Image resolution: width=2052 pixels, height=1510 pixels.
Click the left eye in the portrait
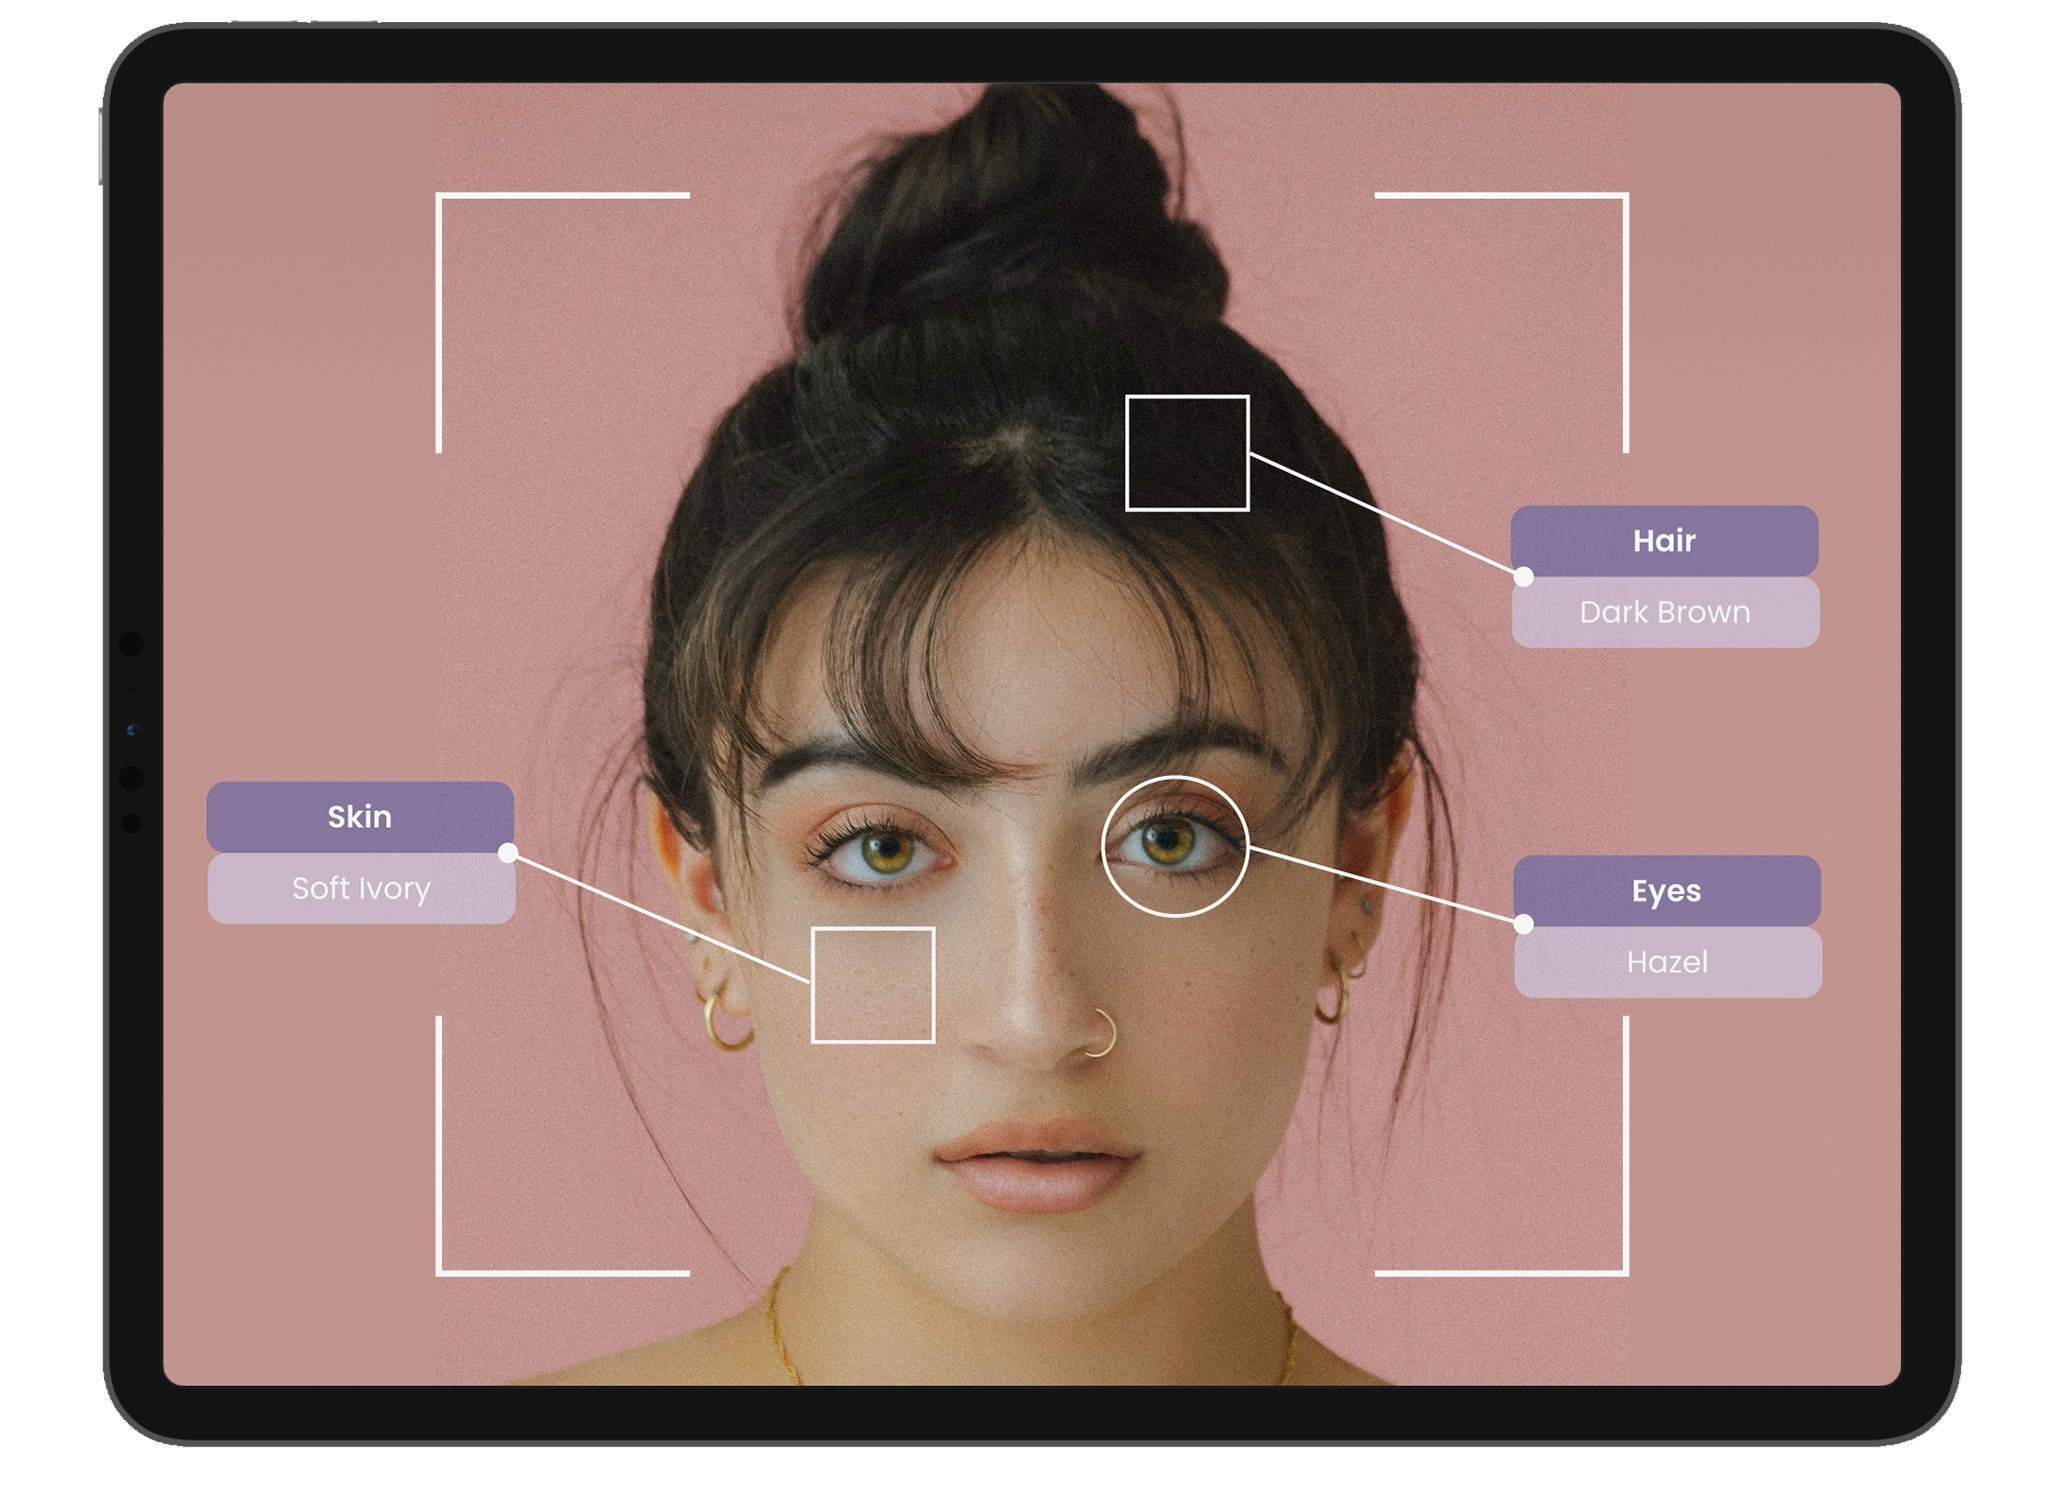coord(883,853)
